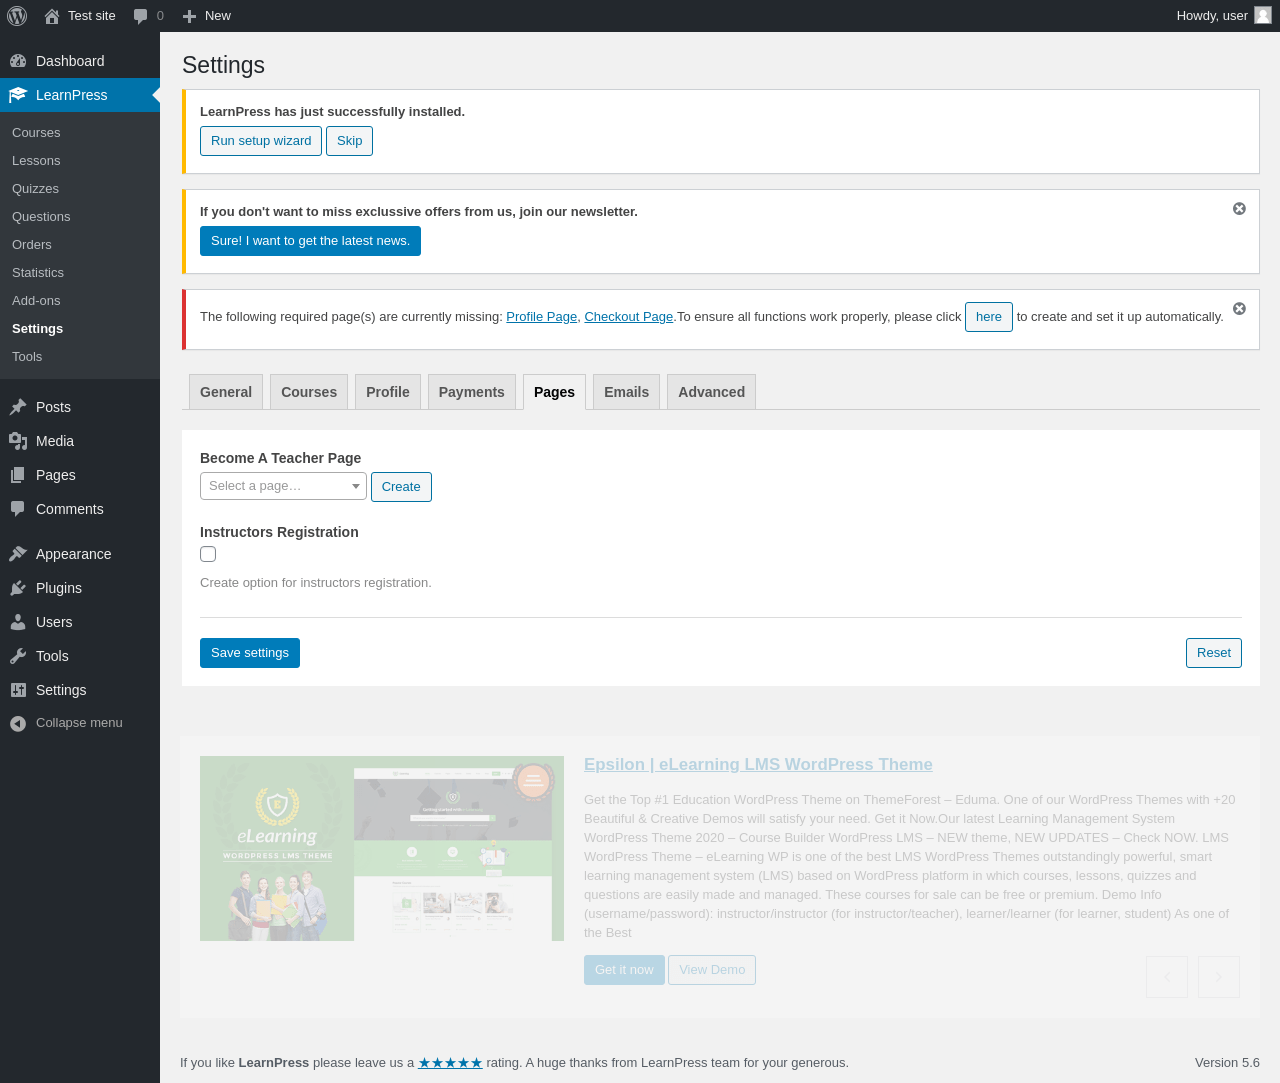Click the Collapse menu arrow icon
This screenshot has width=1280, height=1083.
18,723
